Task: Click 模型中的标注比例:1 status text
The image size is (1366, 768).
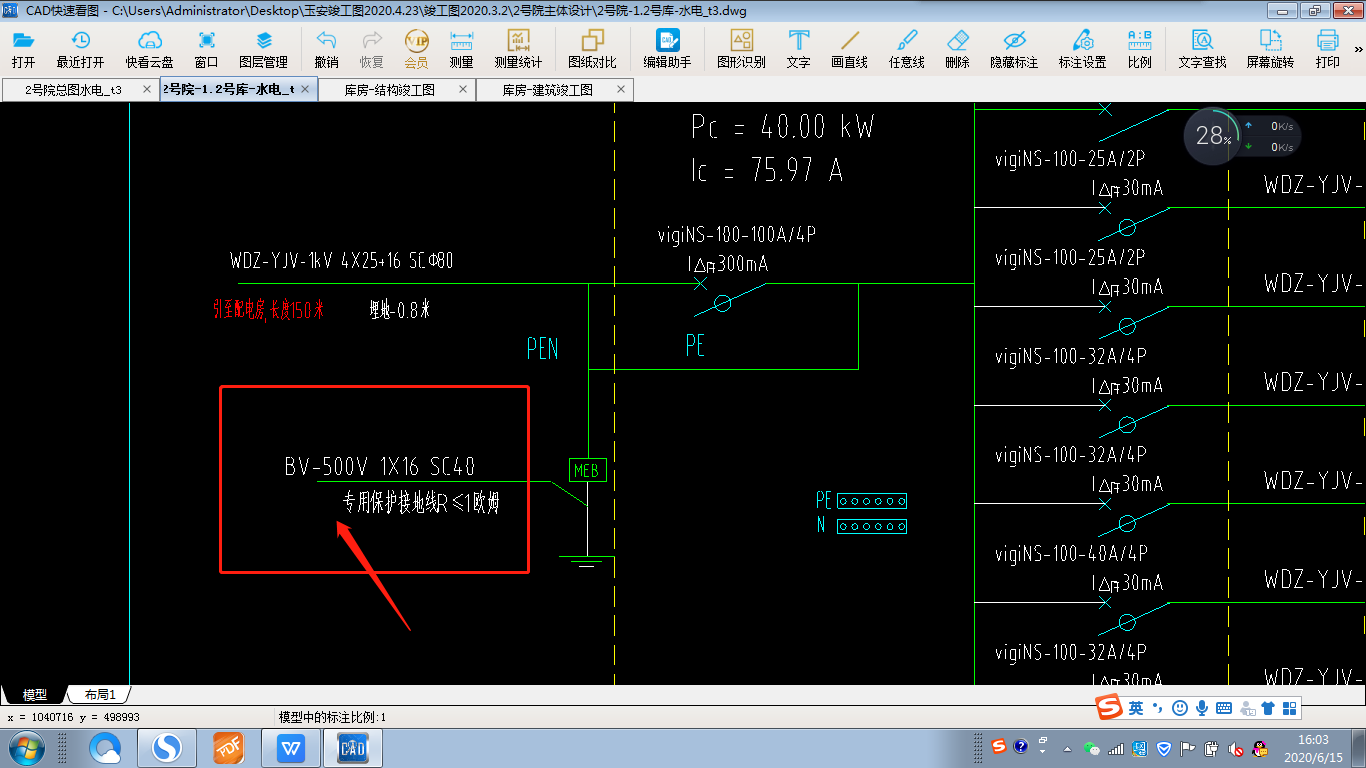Action: pos(332,717)
